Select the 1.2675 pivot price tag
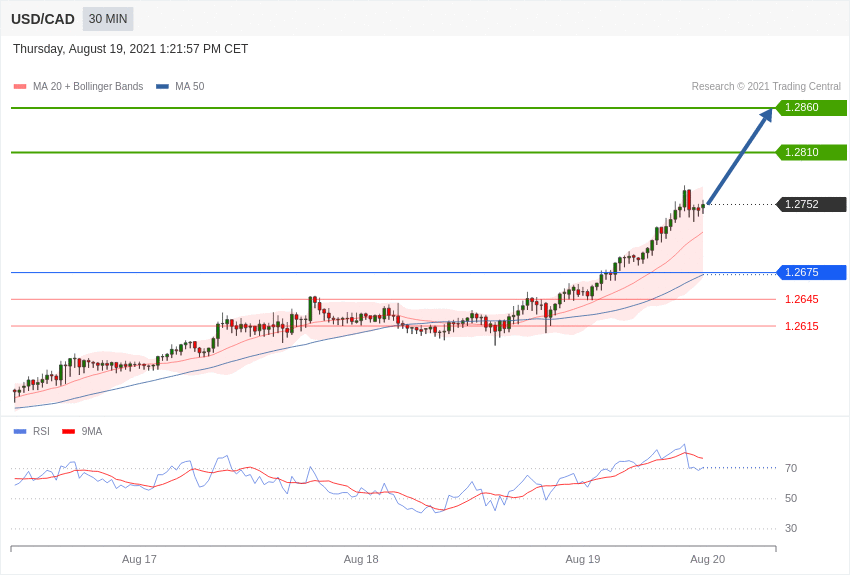The width and height of the screenshot is (850, 576). pyautogui.click(x=811, y=272)
